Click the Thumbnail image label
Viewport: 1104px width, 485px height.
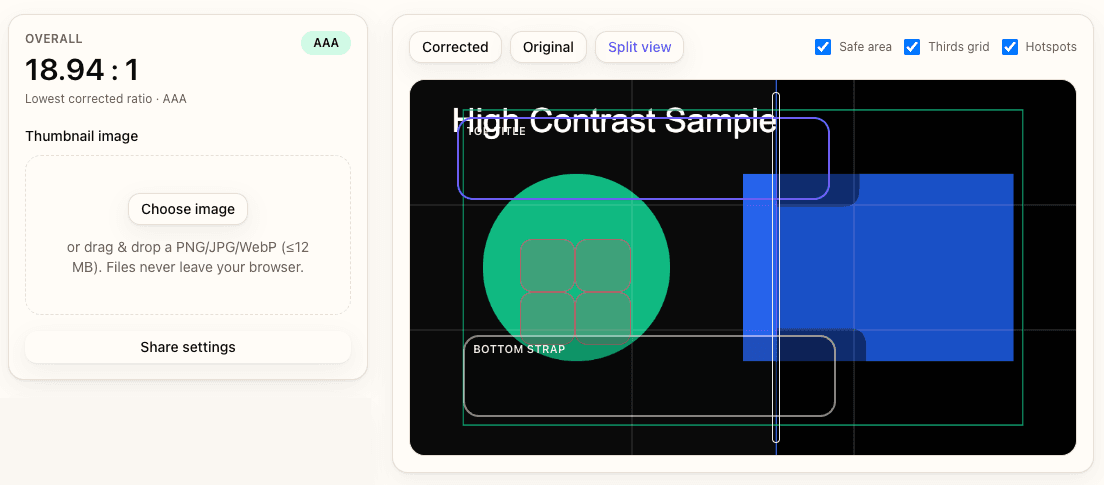(82, 136)
